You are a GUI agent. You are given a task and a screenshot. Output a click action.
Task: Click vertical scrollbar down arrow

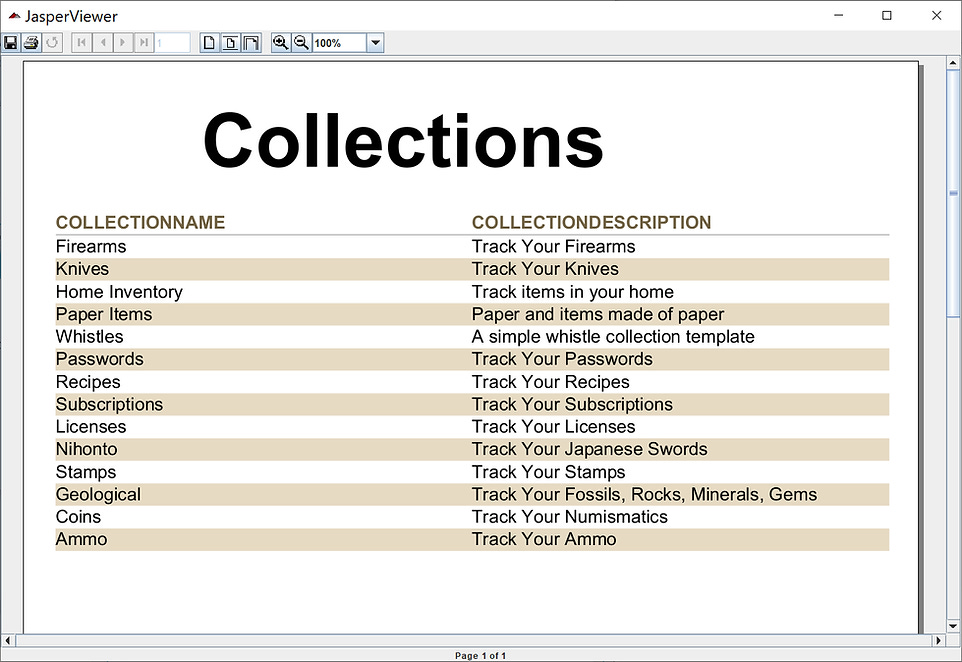pos(953,626)
